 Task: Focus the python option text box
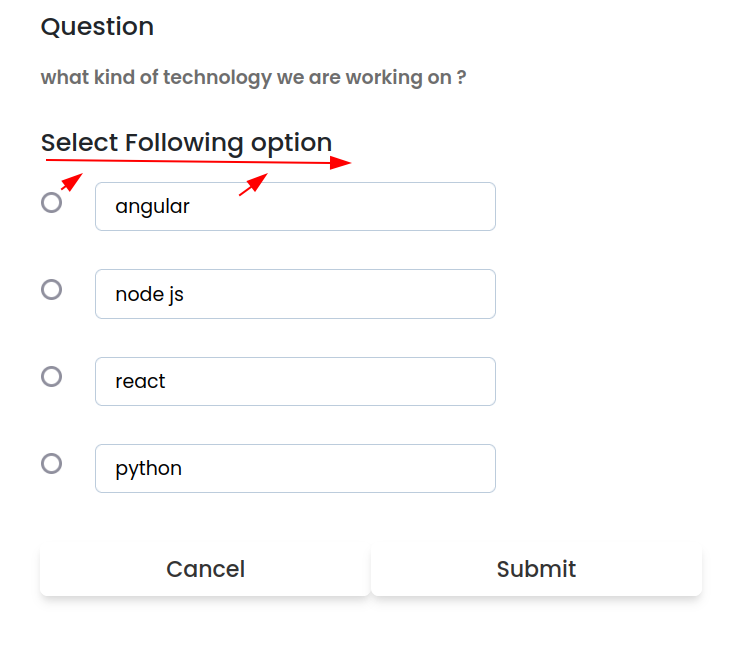(x=295, y=468)
